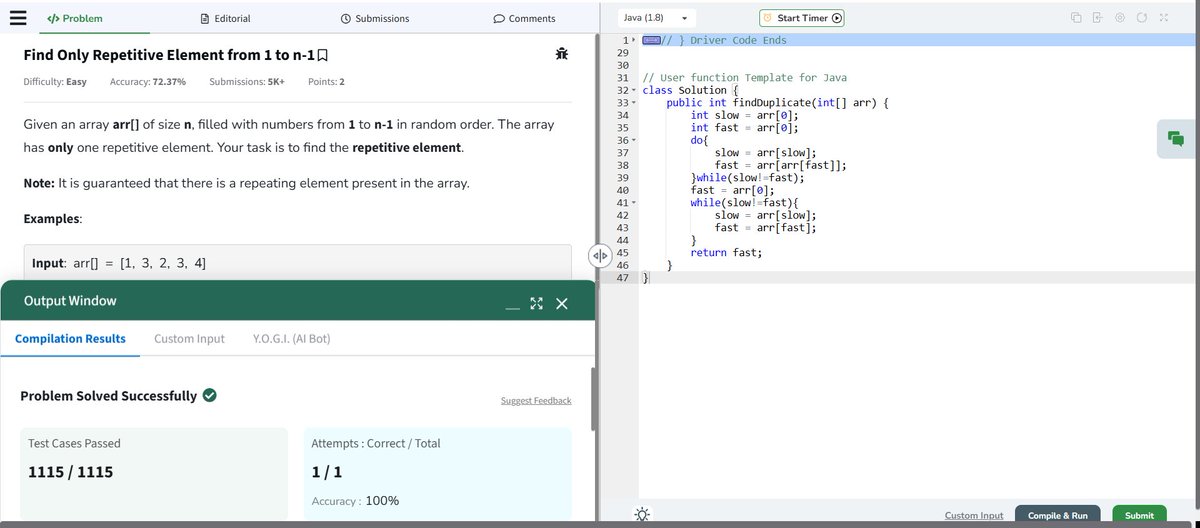Click the green success checkmark icon

coord(210,395)
